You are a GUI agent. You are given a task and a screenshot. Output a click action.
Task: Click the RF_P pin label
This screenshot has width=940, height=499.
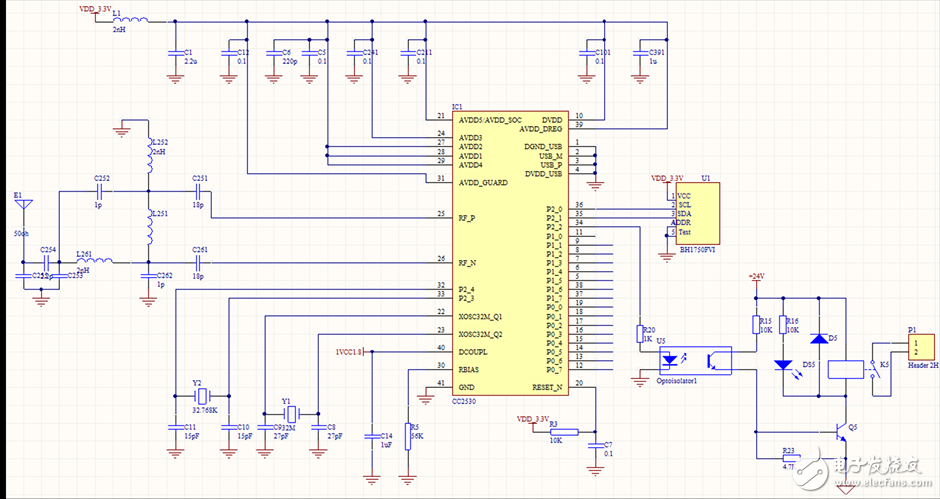468,216
